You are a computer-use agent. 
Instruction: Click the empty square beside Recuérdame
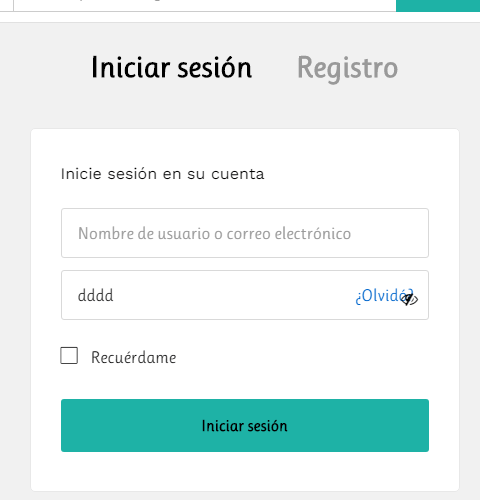(69, 356)
